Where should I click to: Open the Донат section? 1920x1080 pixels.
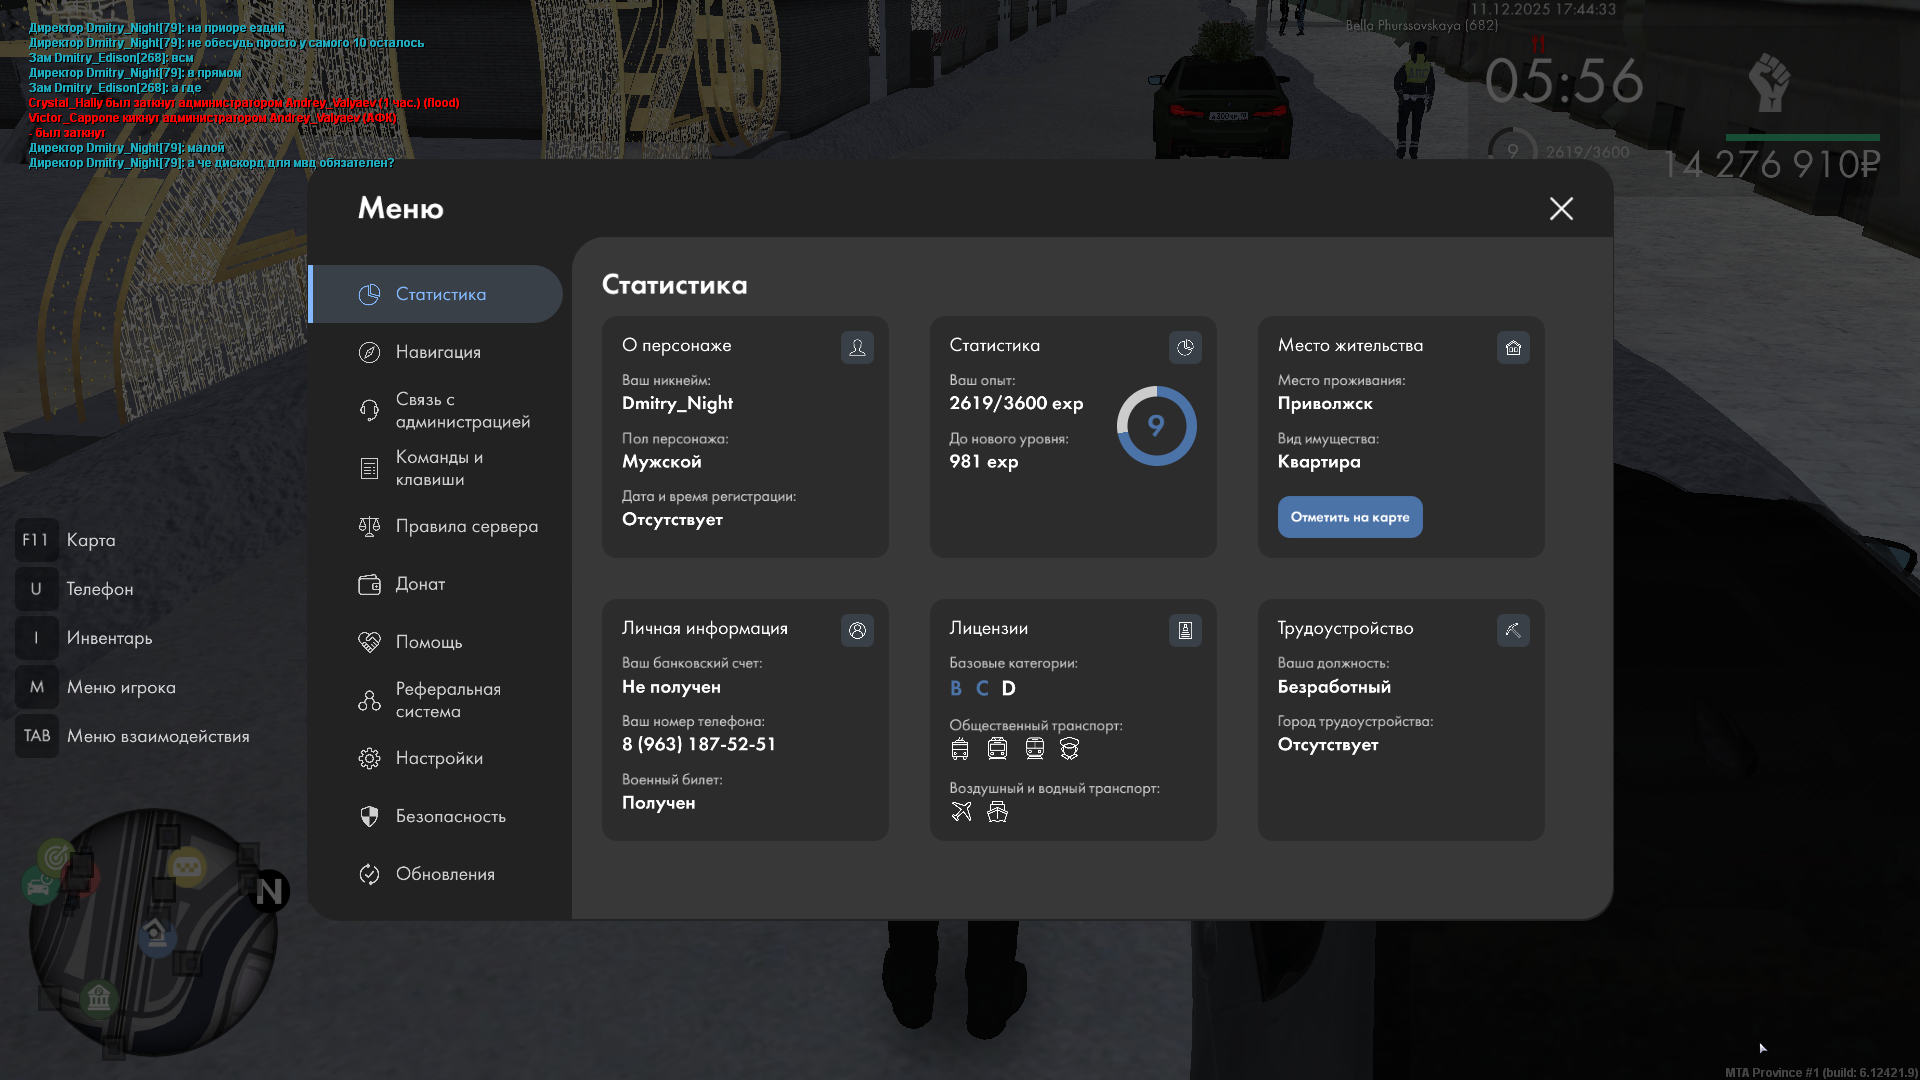click(420, 584)
